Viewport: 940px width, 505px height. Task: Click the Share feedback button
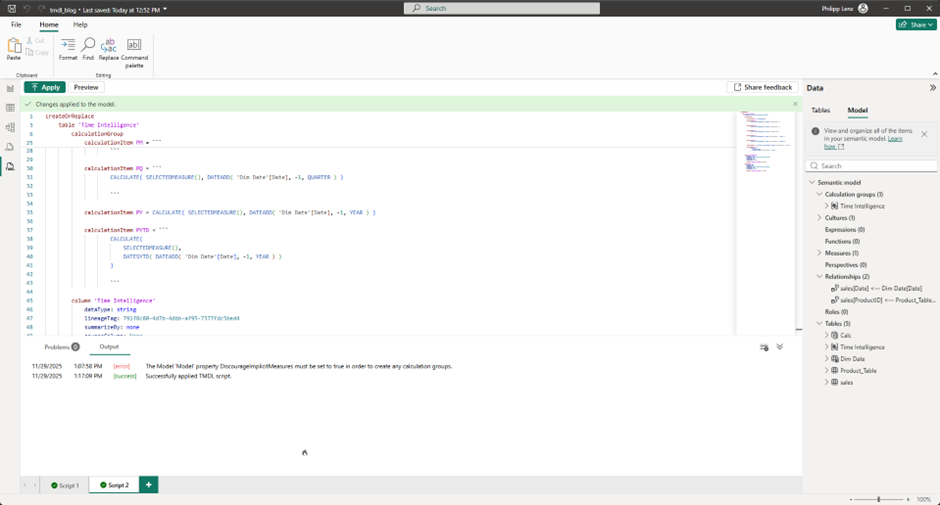tap(763, 87)
